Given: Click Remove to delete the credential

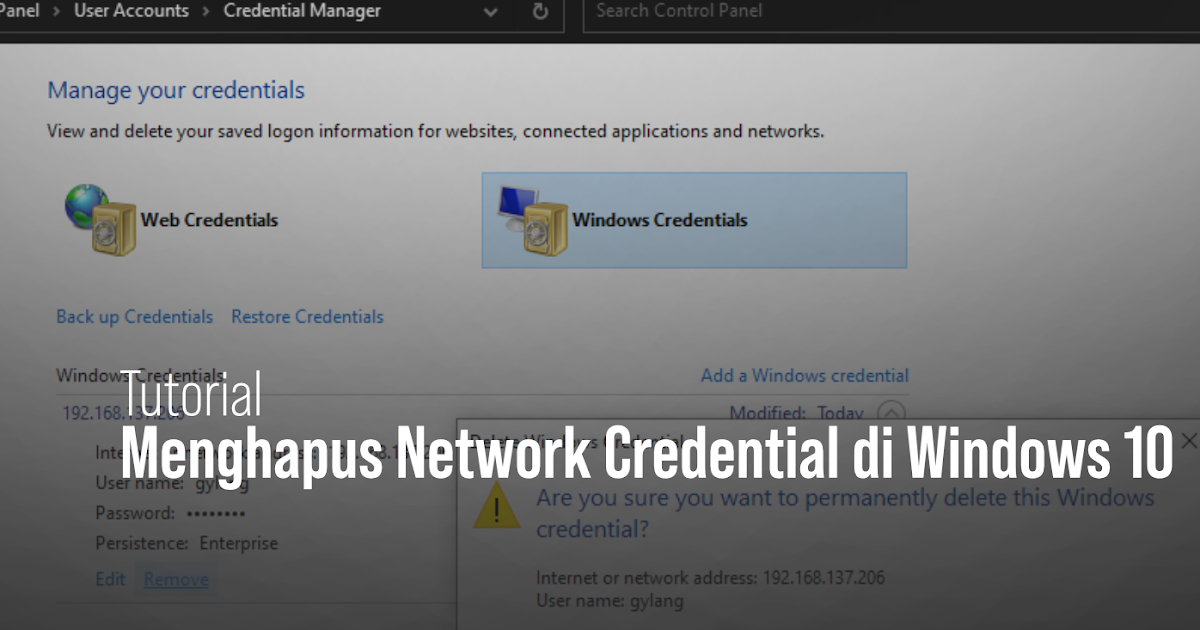Looking at the screenshot, I should tap(176, 578).
